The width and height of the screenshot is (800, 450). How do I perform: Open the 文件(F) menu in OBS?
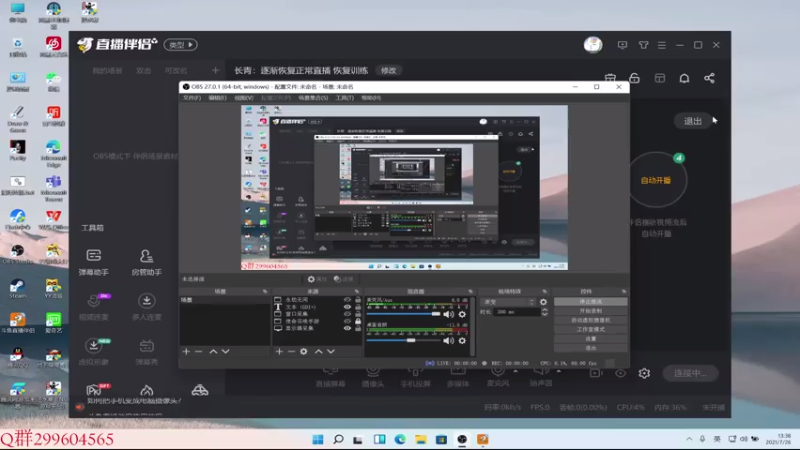[x=192, y=98]
